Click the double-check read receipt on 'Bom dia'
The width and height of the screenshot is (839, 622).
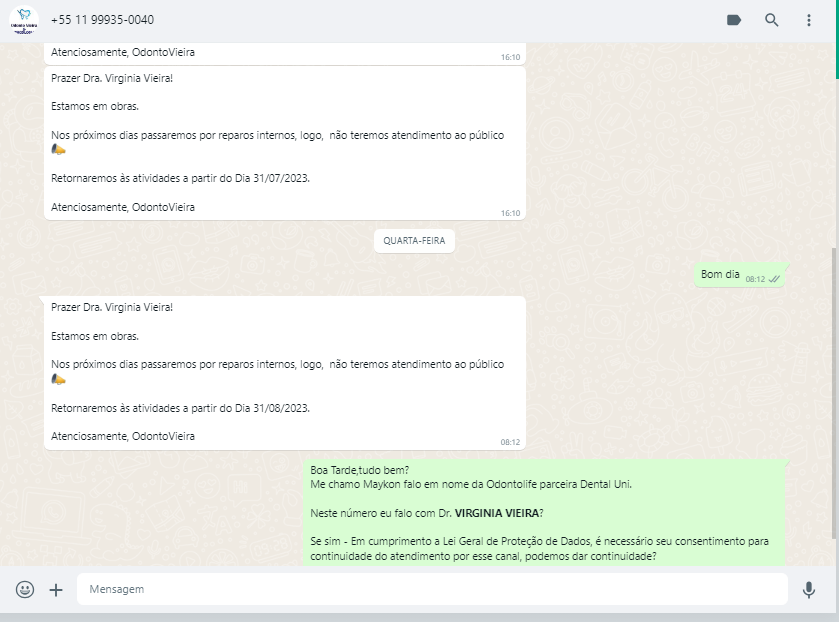click(774, 279)
